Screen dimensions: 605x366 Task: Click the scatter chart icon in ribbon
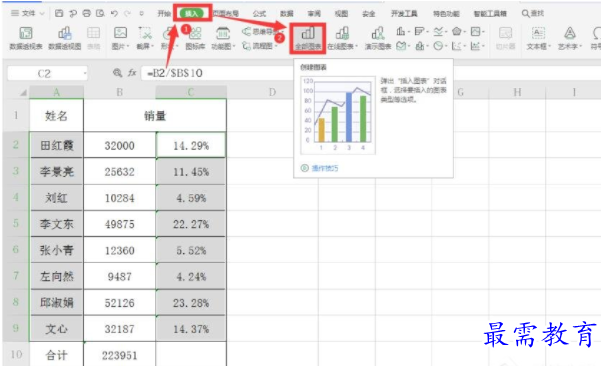point(456,46)
